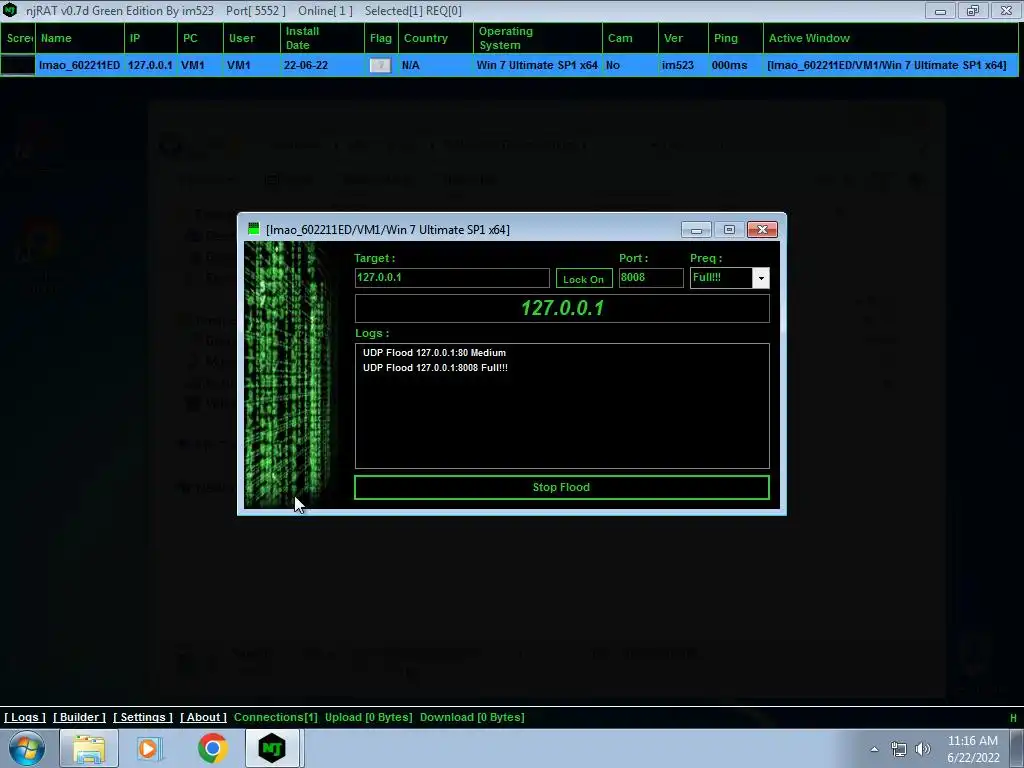Click the volume speaker tray icon
Image resolution: width=1024 pixels, height=768 pixels.
922,749
